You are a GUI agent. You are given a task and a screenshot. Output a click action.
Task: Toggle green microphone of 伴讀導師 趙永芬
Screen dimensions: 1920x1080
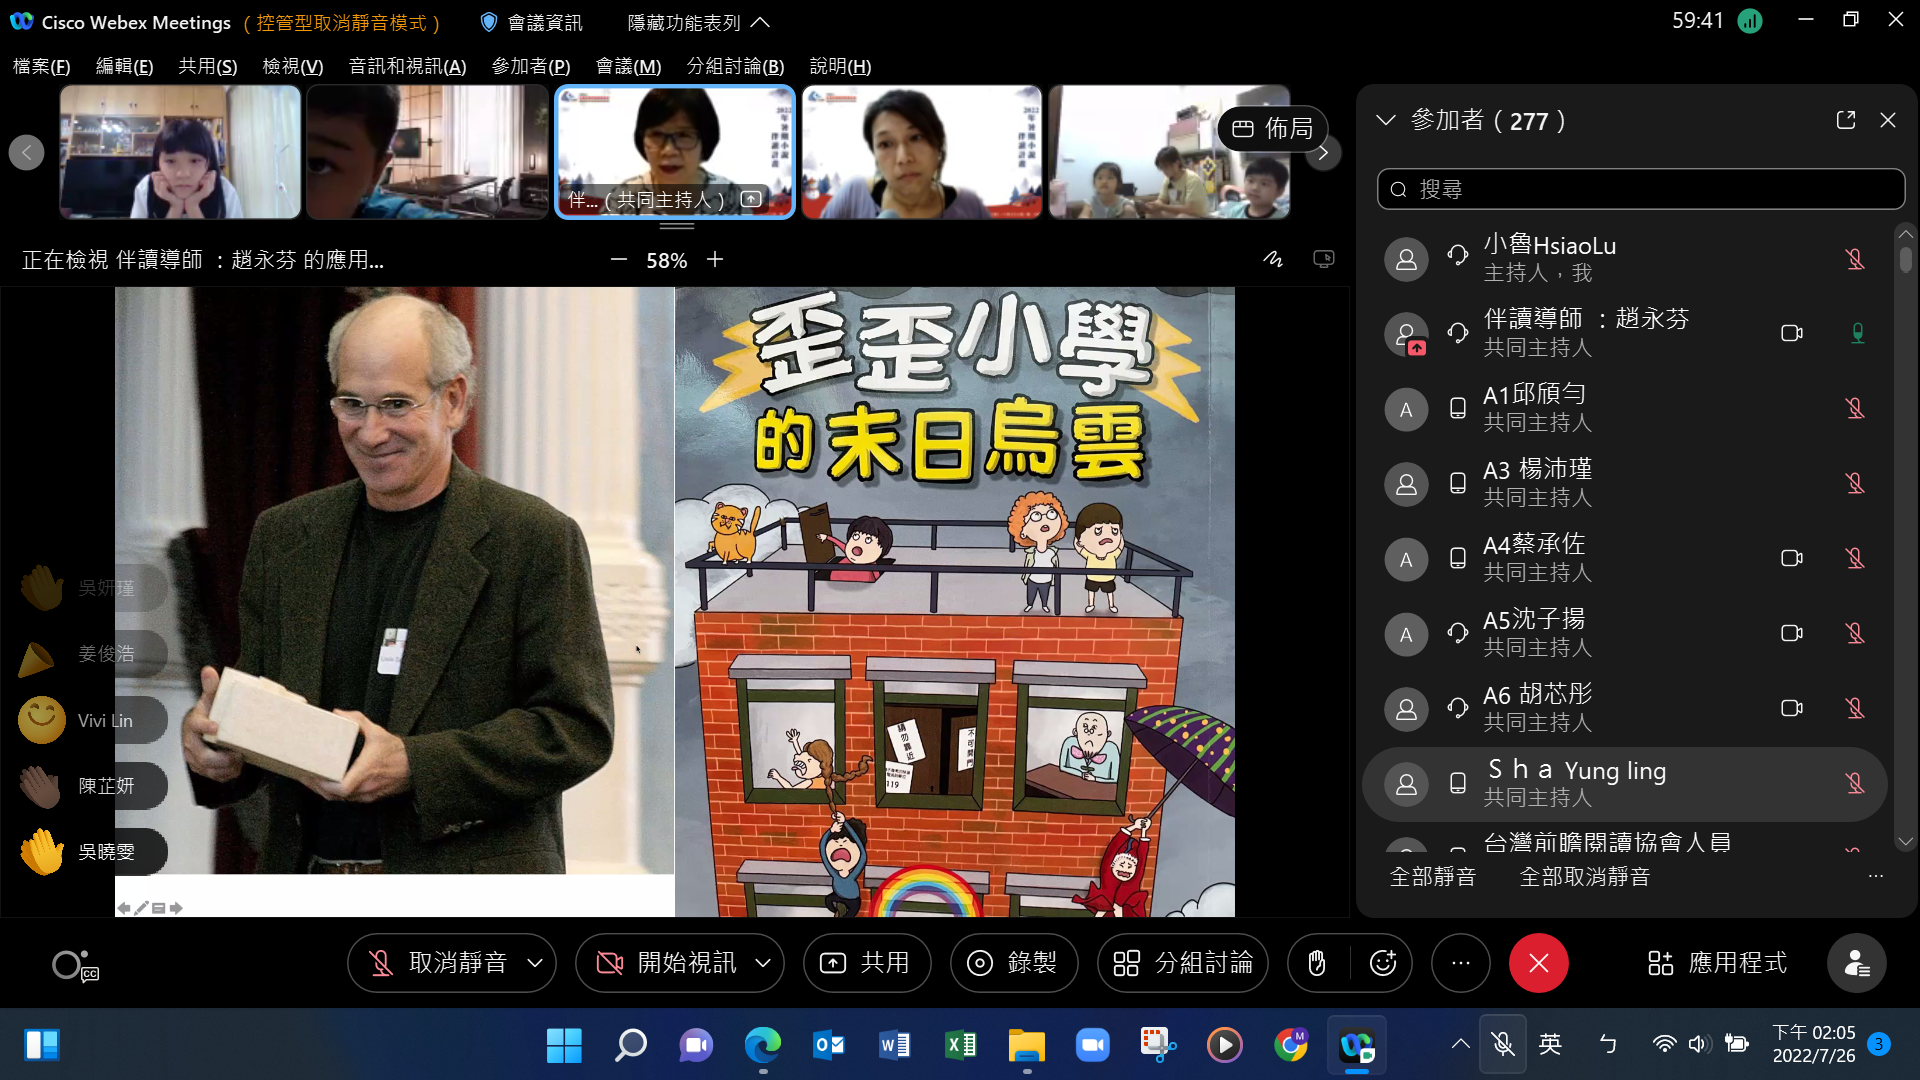point(1857,333)
